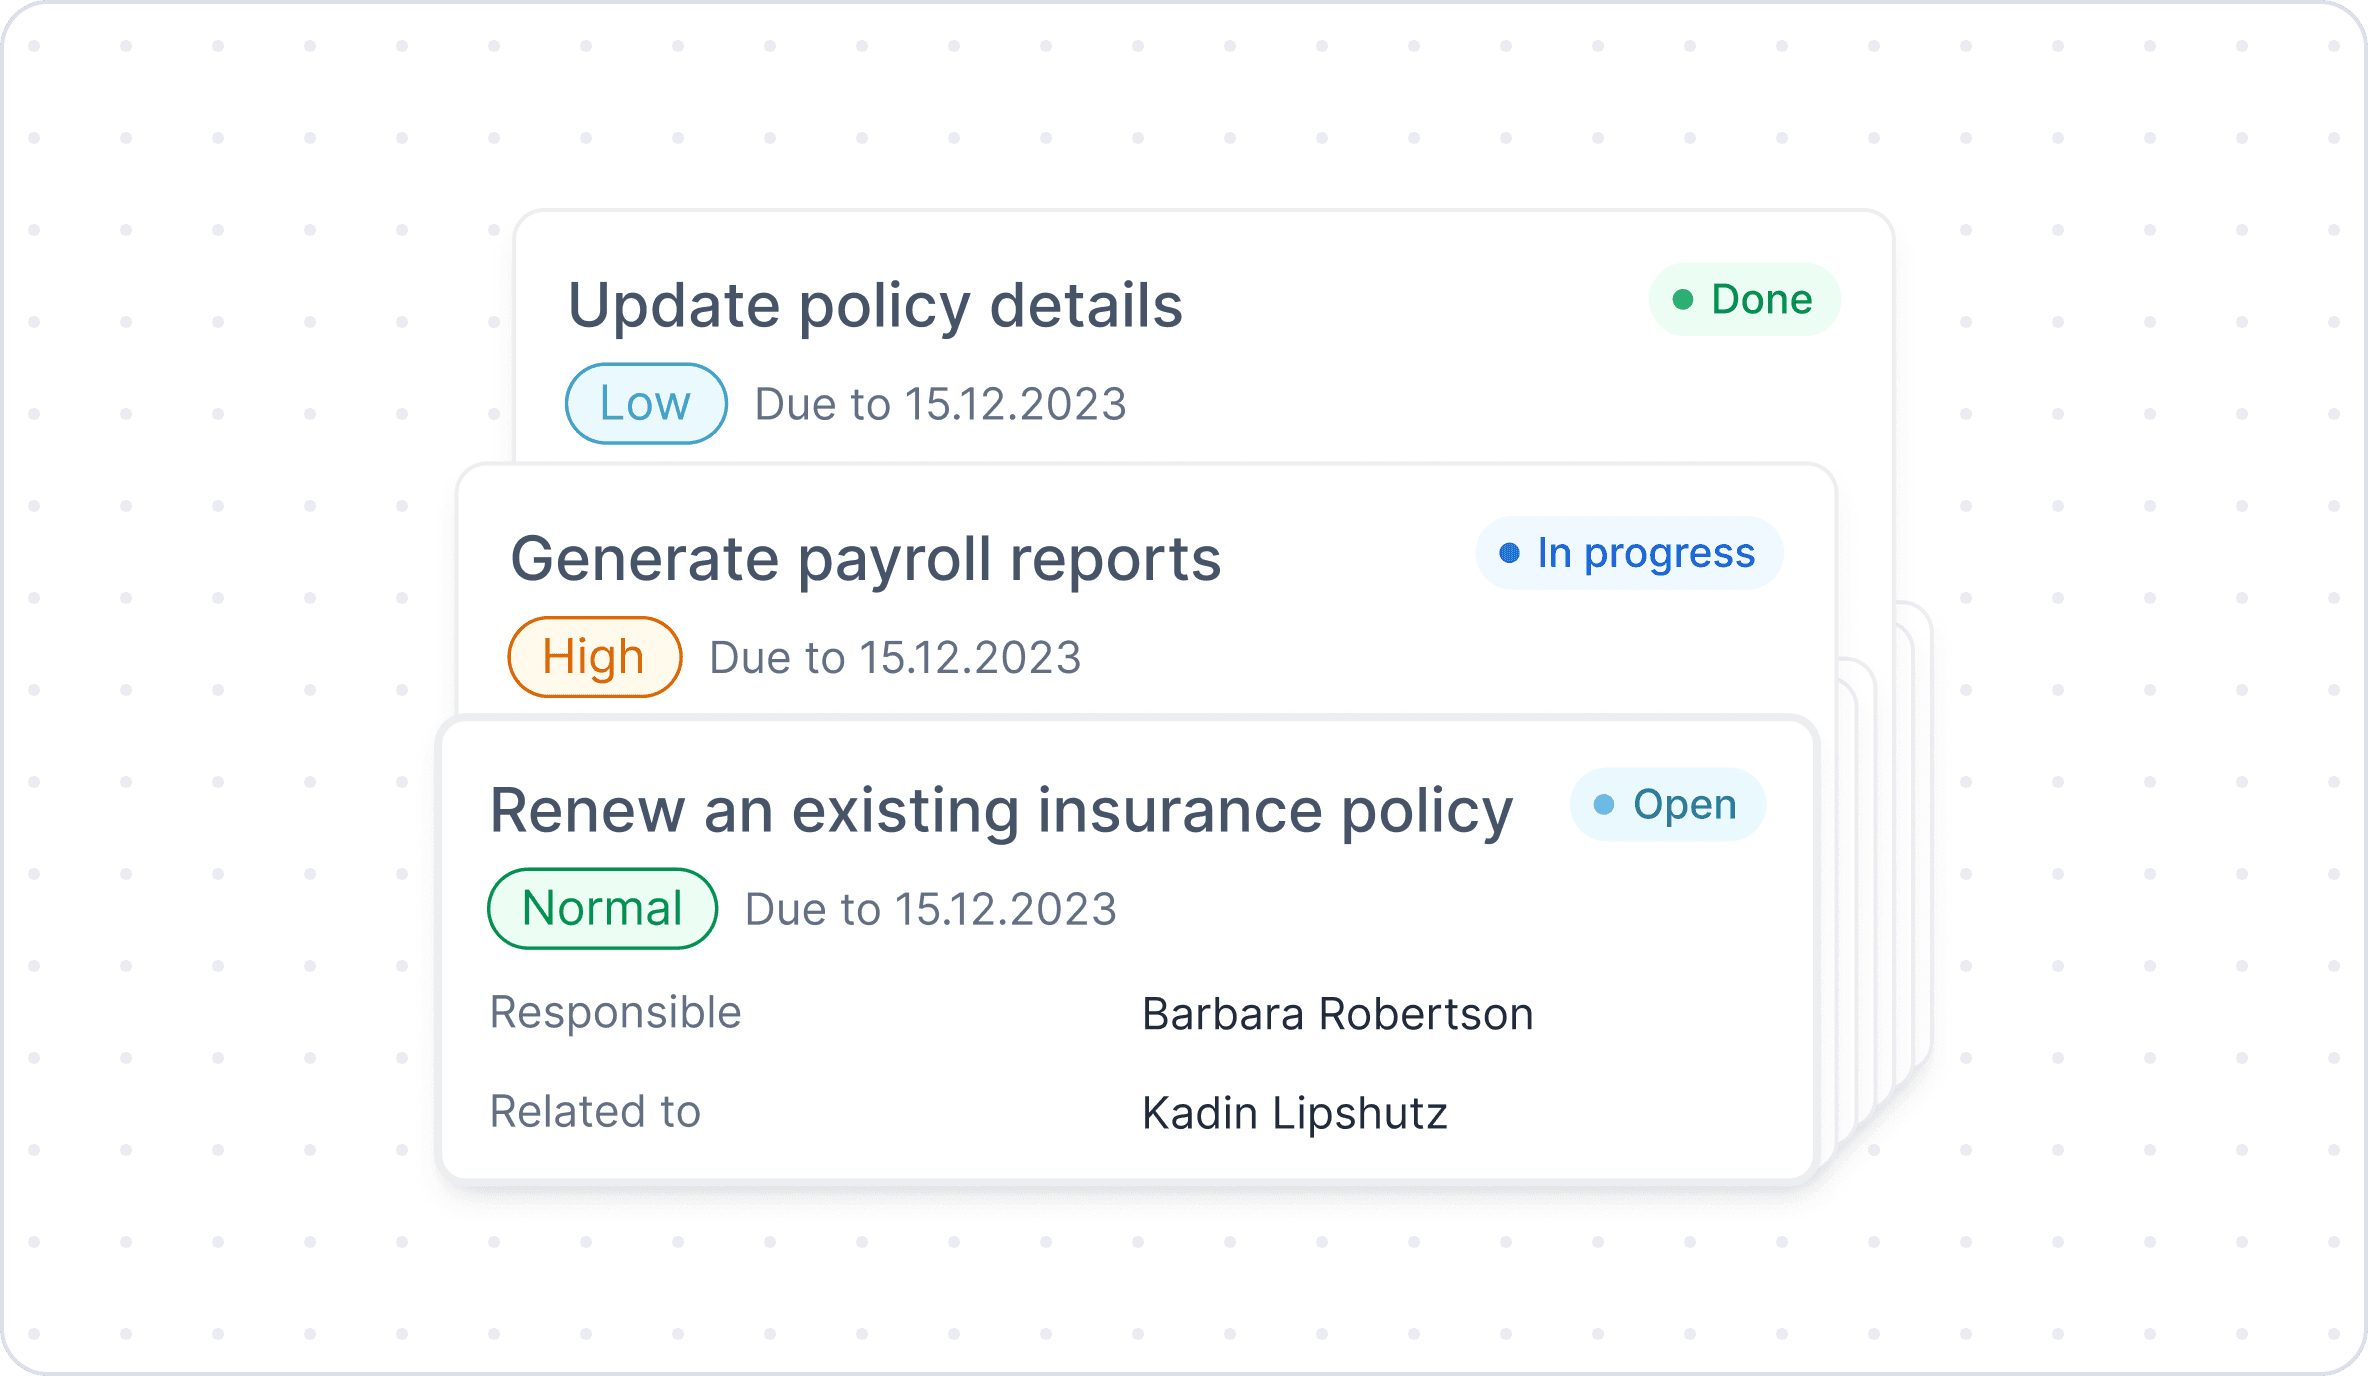The width and height of the screenshot is (2368, 1376).
Task: Click the blue dot in the In progress badge
Action: (x=1509, y=553)
